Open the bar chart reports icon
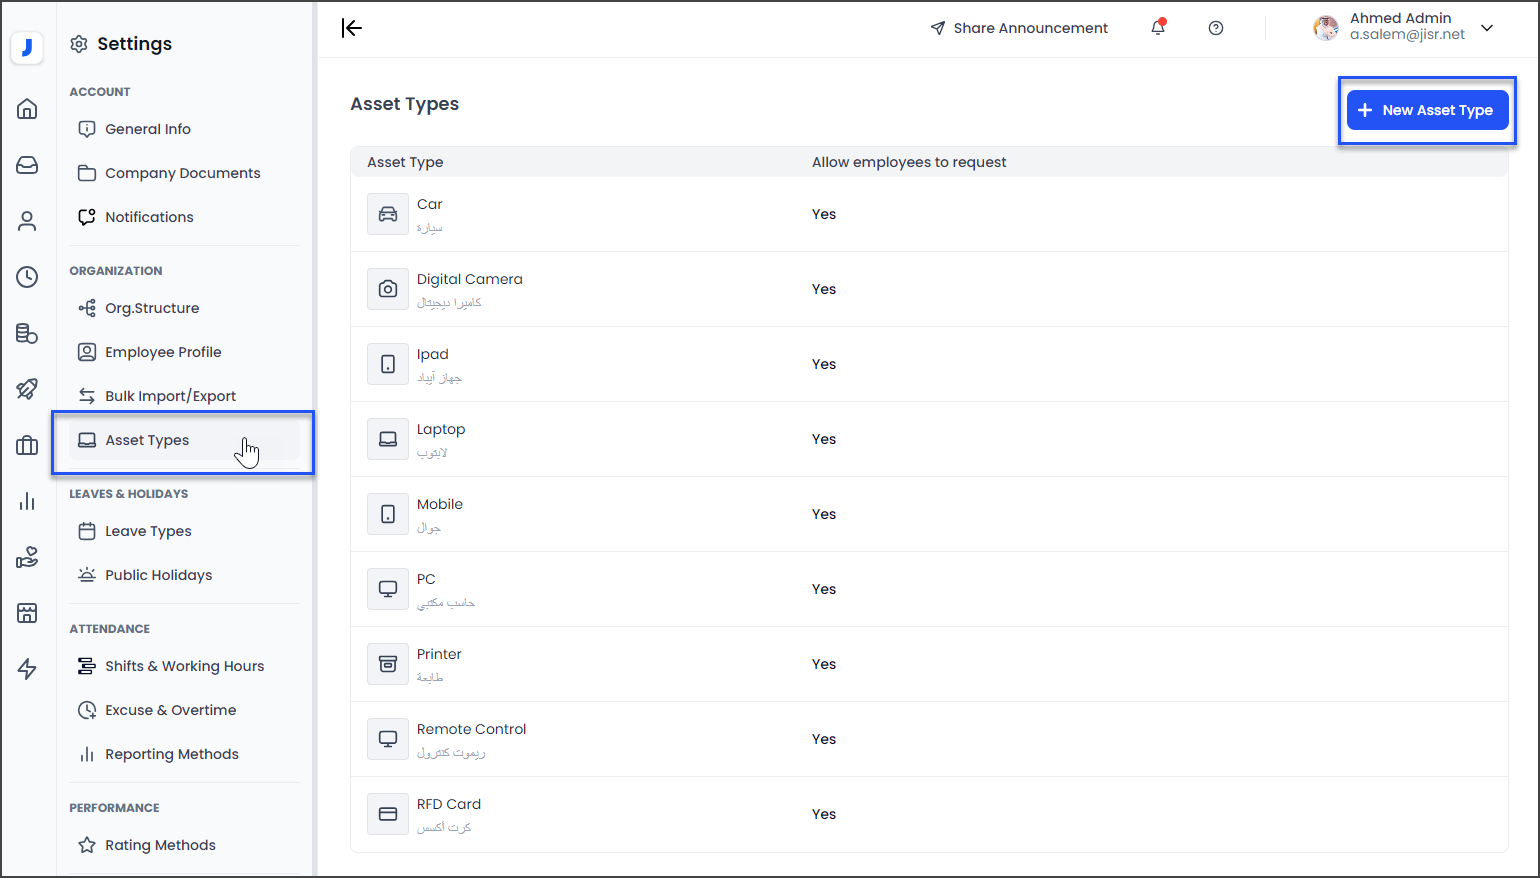Screen dimensions: 1540x878 pyautogui.click(x=27, y=501)
